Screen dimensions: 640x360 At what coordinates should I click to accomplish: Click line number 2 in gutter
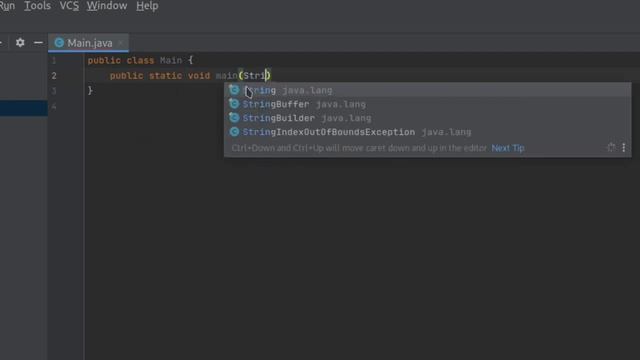pos(54,76)
